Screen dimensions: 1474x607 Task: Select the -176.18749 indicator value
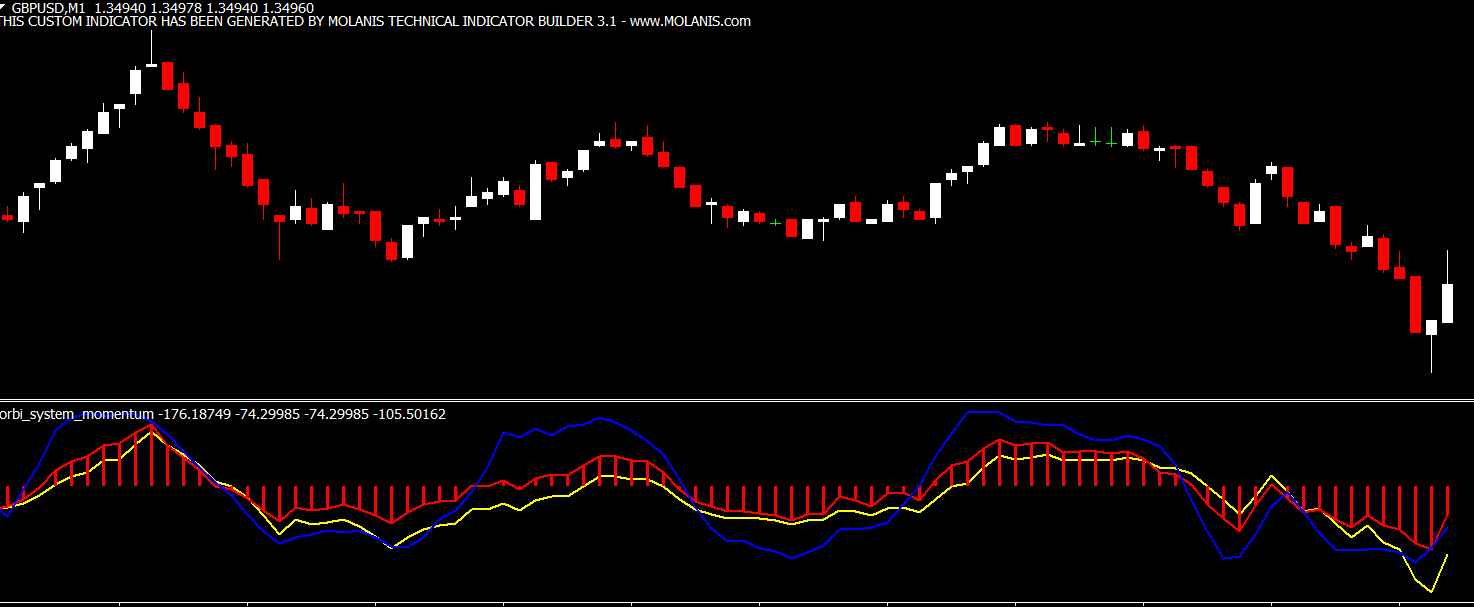coord(194,414)
